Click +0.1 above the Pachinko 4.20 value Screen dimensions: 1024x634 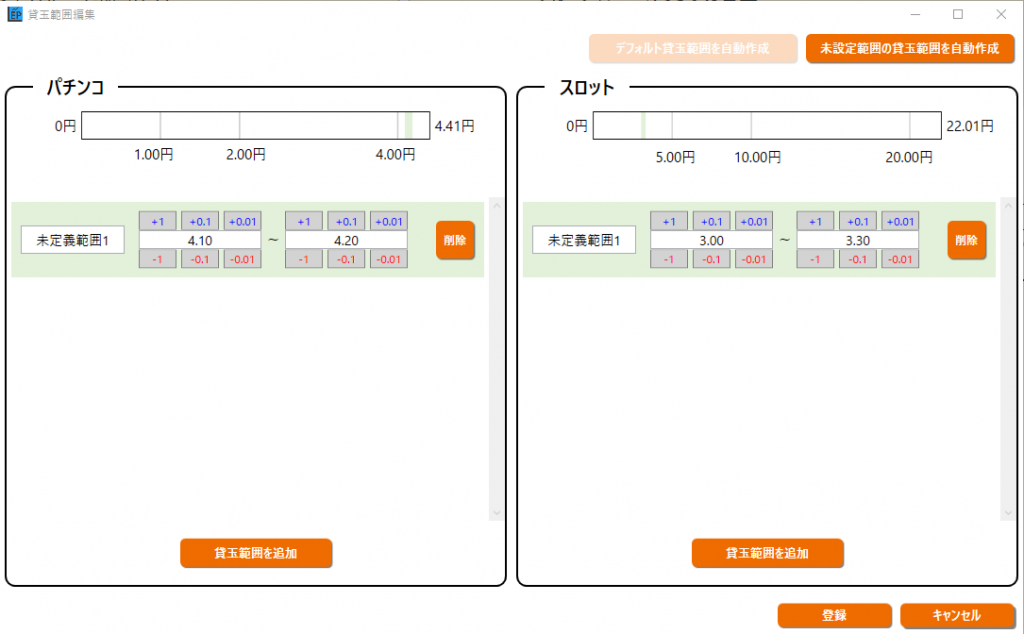tap(346, 221)
